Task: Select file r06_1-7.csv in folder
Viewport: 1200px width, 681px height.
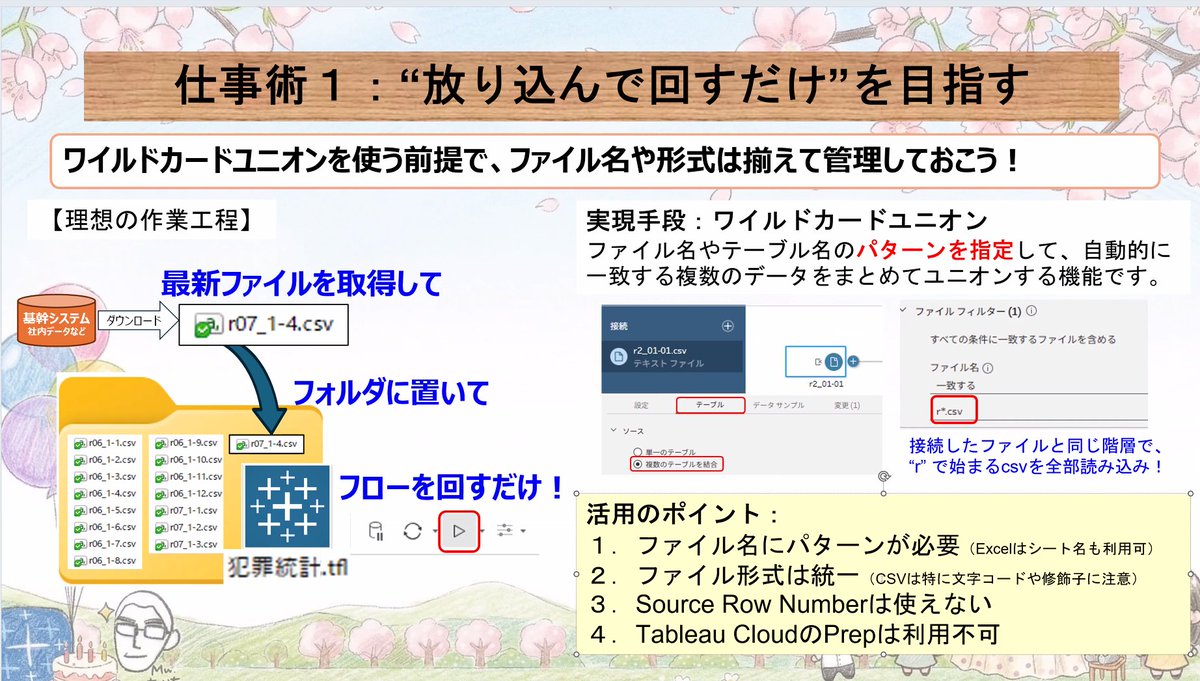Action: click(x=105, y=544)
